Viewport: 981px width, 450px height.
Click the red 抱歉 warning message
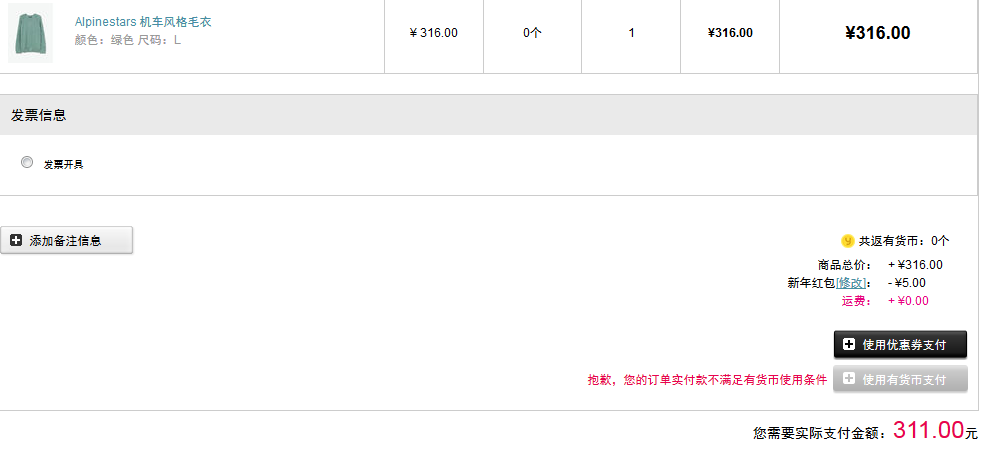[707, 380]
